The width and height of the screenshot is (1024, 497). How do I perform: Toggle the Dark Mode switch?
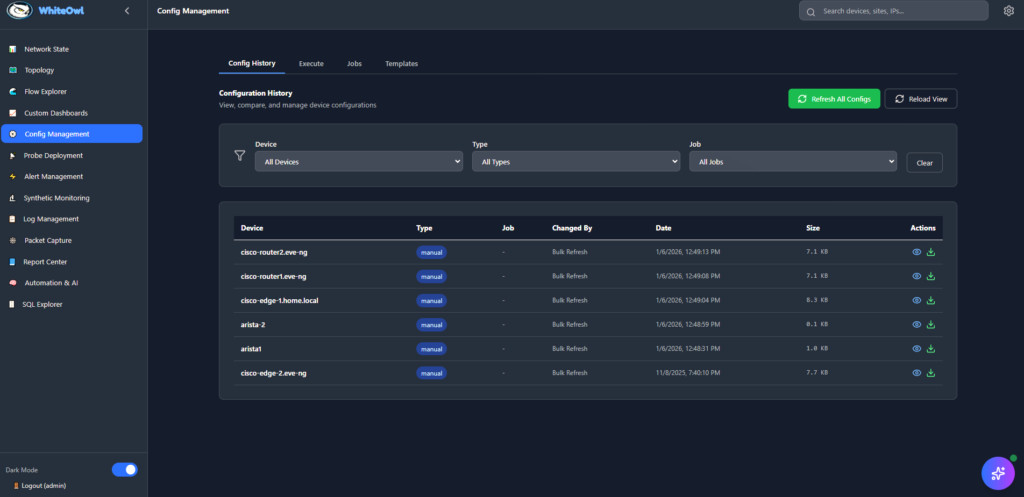click(124, 469)
